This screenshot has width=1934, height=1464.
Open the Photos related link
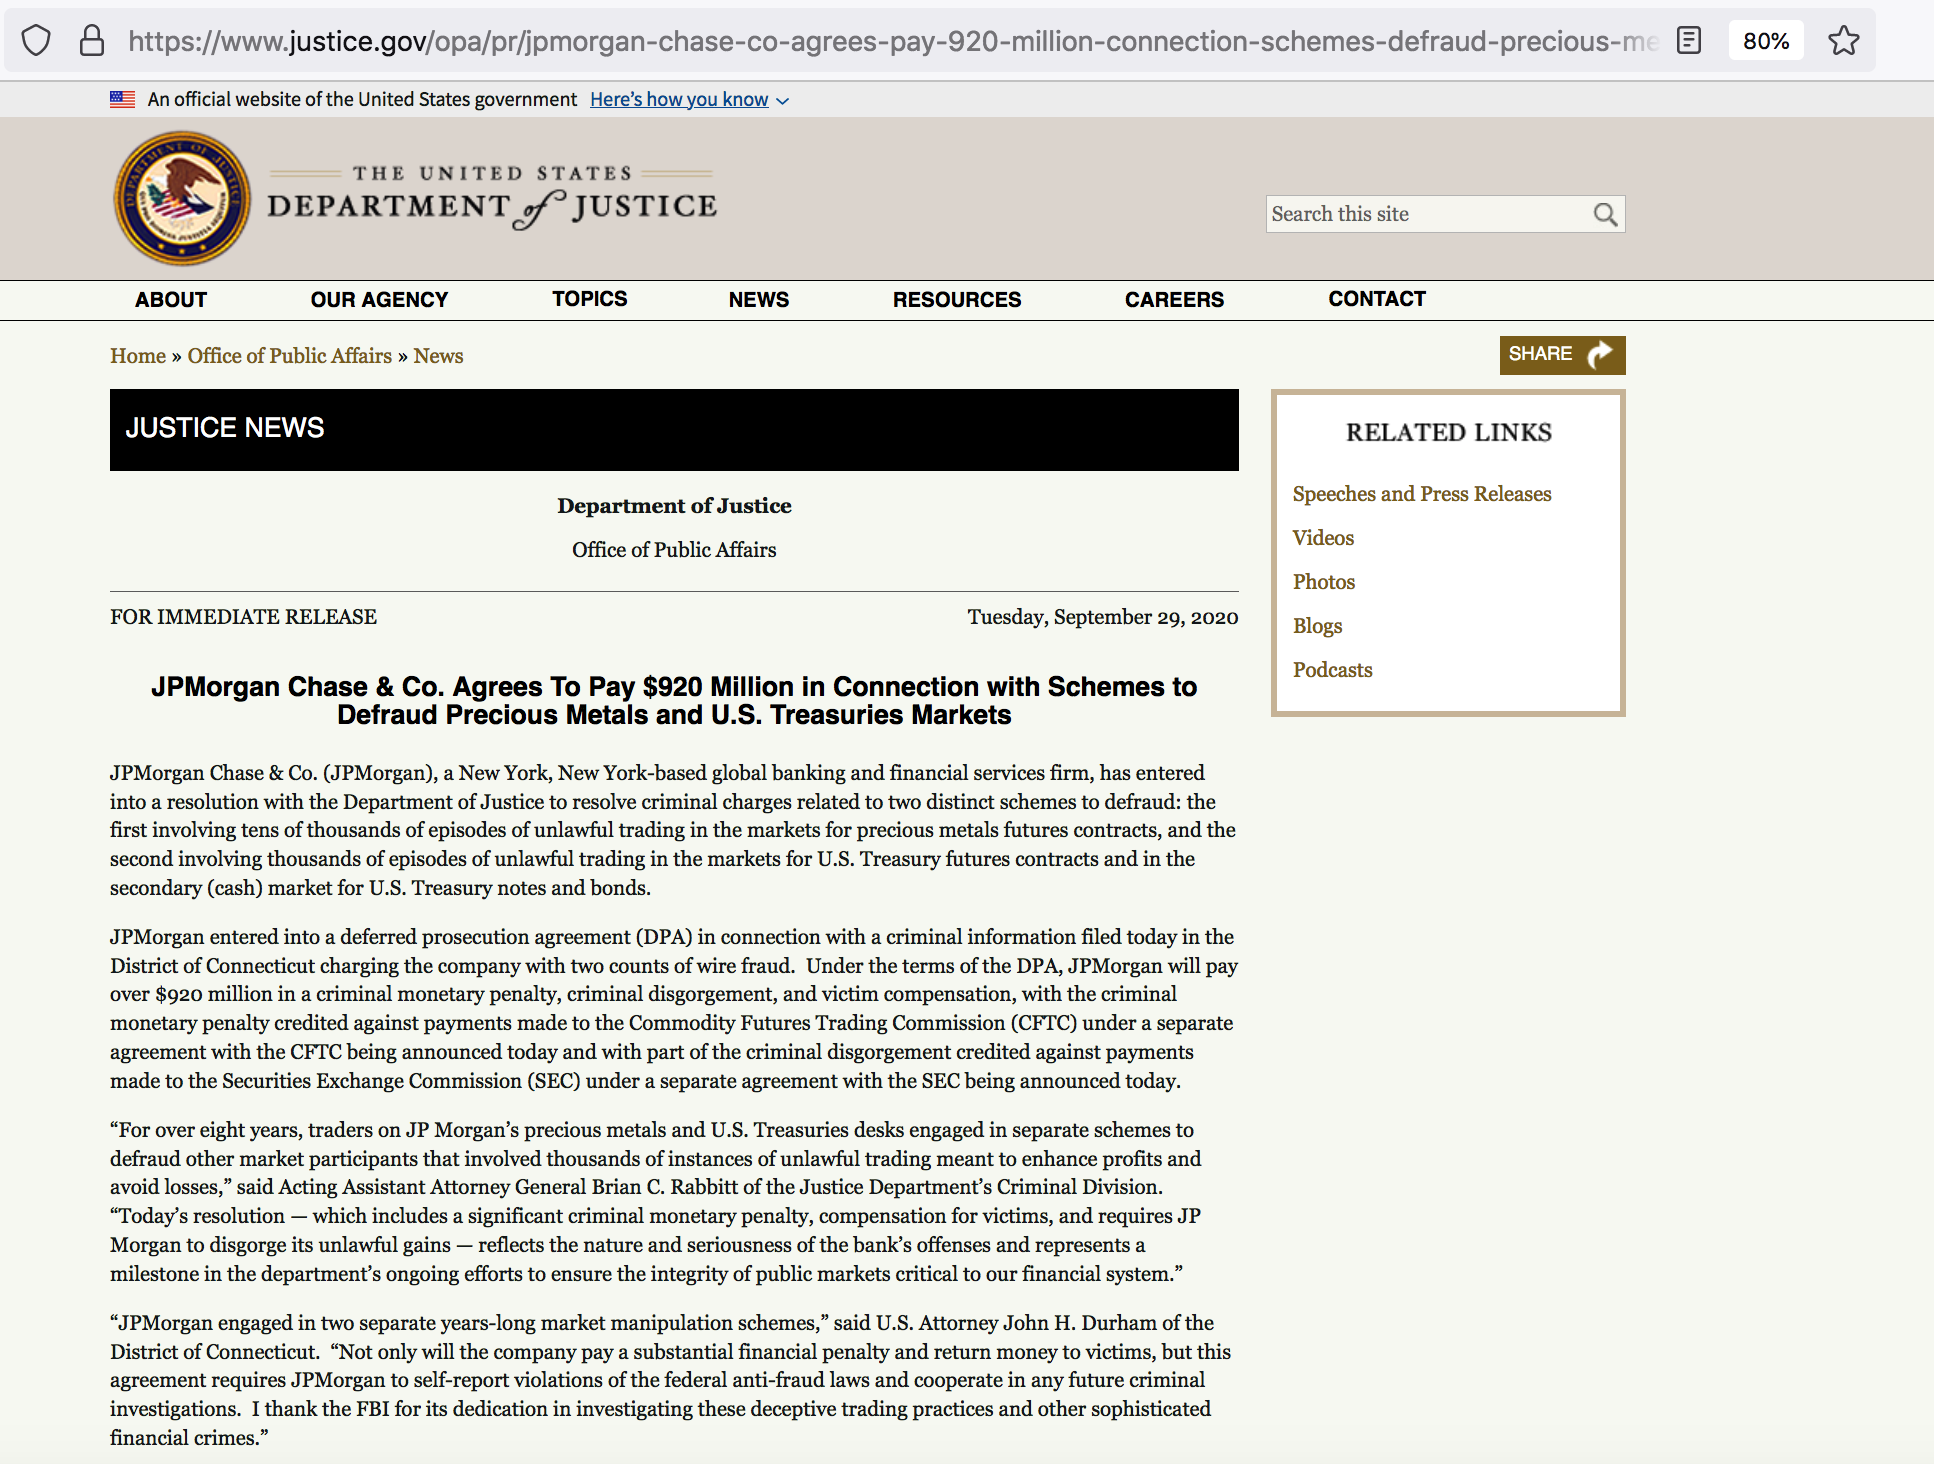(x=1324, y=582)
